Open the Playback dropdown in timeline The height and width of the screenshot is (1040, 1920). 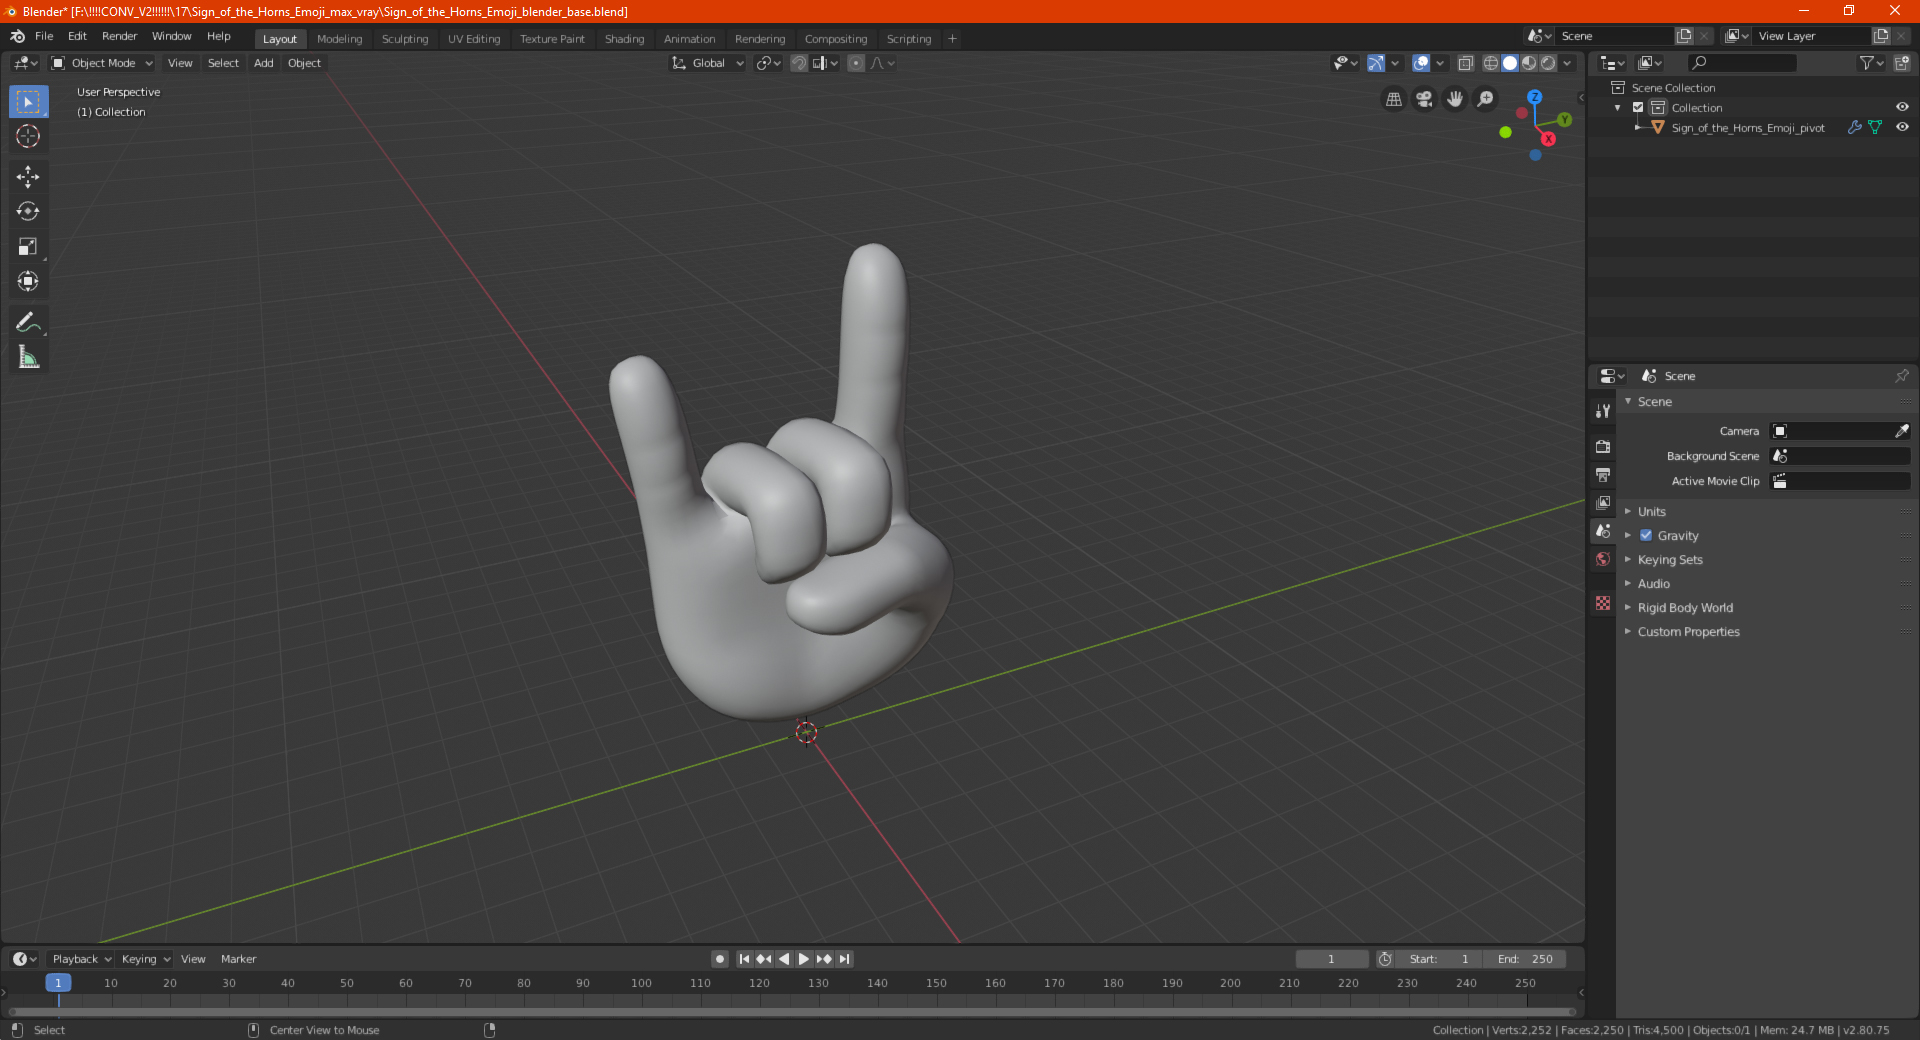point(82,959)
